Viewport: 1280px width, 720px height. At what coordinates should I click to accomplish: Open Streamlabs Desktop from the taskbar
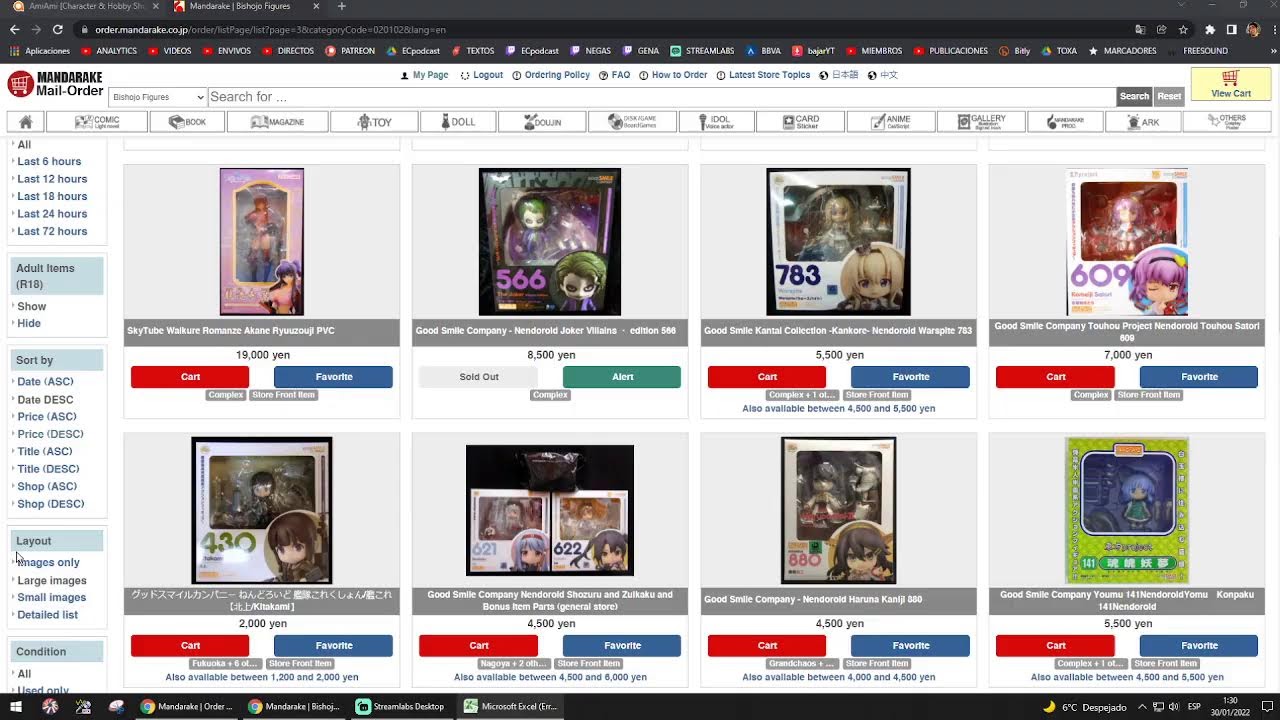coord(400,706)
